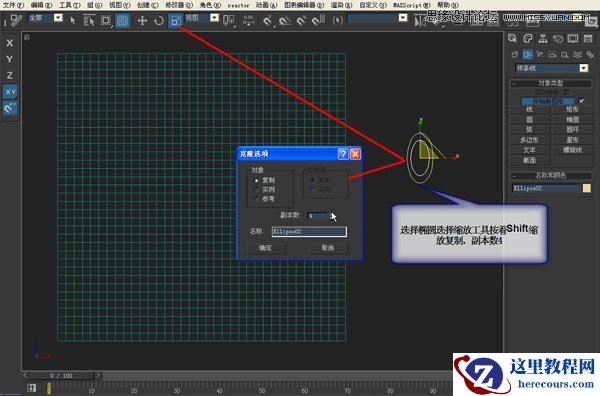The height and width of the screenshot is (396, 600).
Task: Restrict to X axis constraint
Action: coord(10,43)
